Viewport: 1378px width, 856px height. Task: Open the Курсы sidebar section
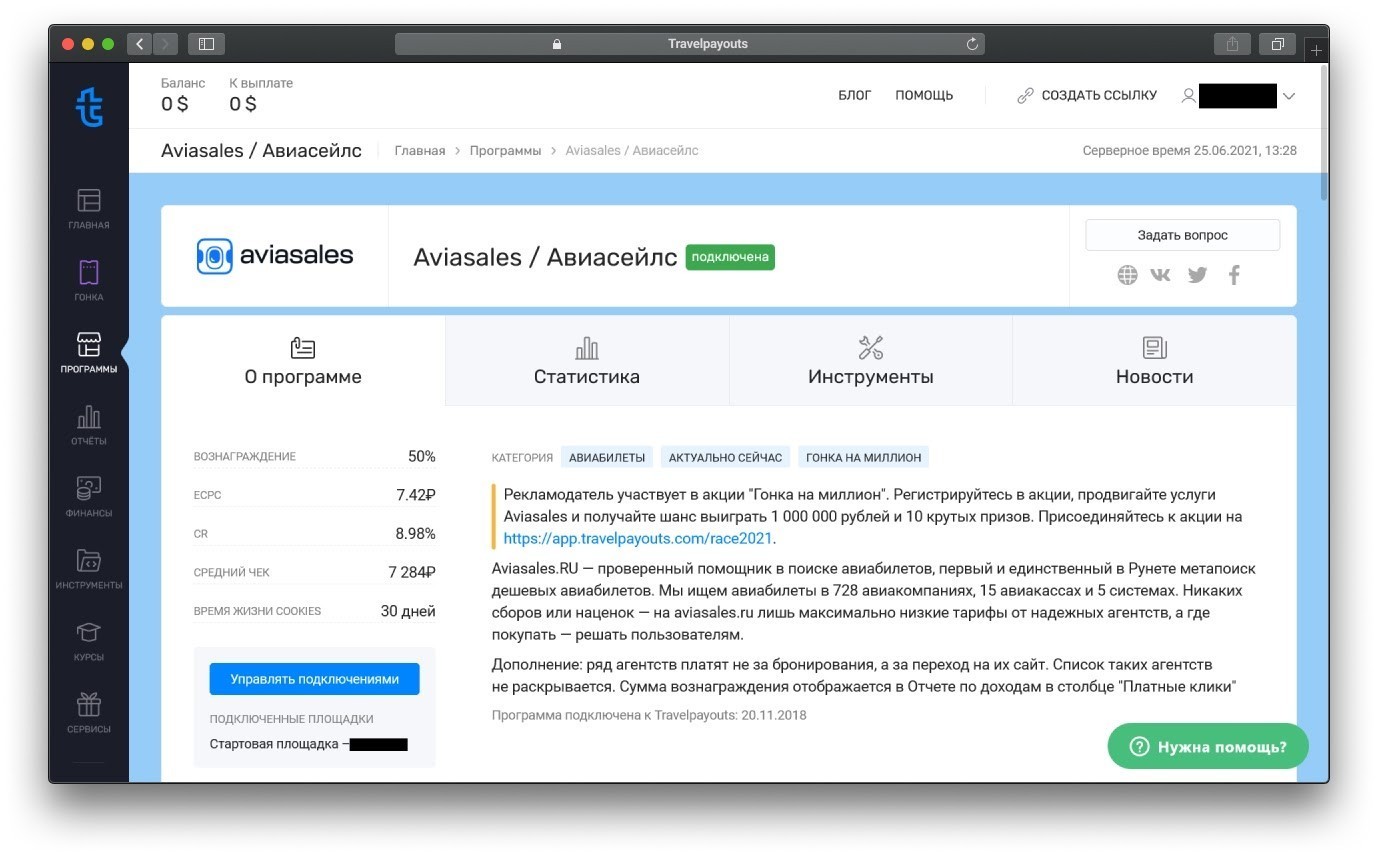89,640
